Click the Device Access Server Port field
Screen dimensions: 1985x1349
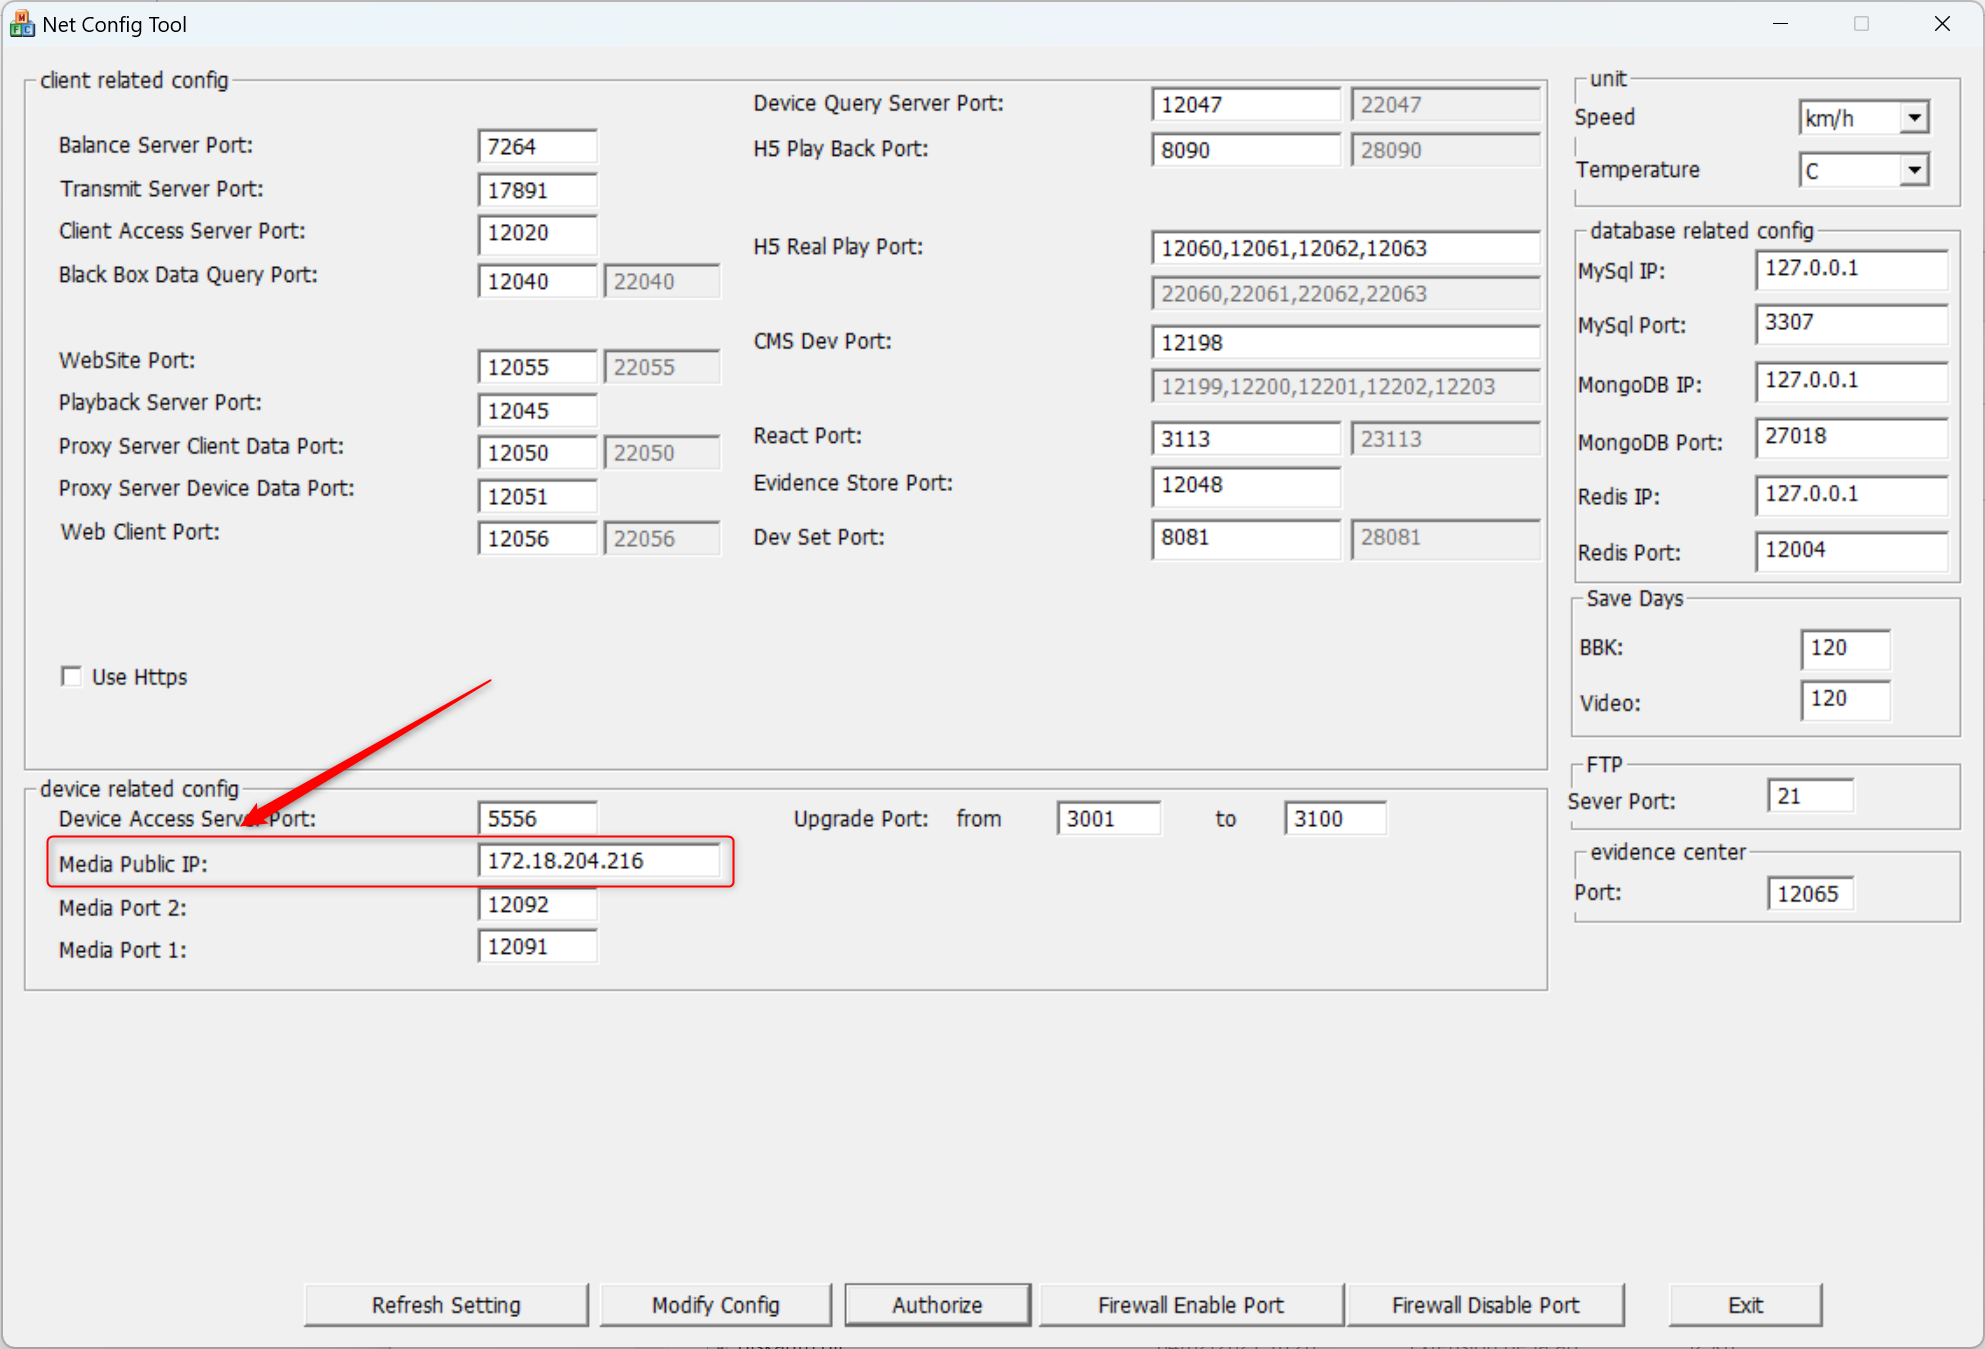[537, 818]
